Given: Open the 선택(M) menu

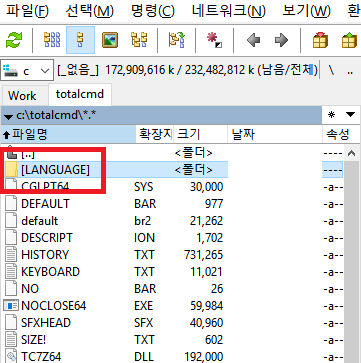Looking at the screenshot, I should coord(90,11).
